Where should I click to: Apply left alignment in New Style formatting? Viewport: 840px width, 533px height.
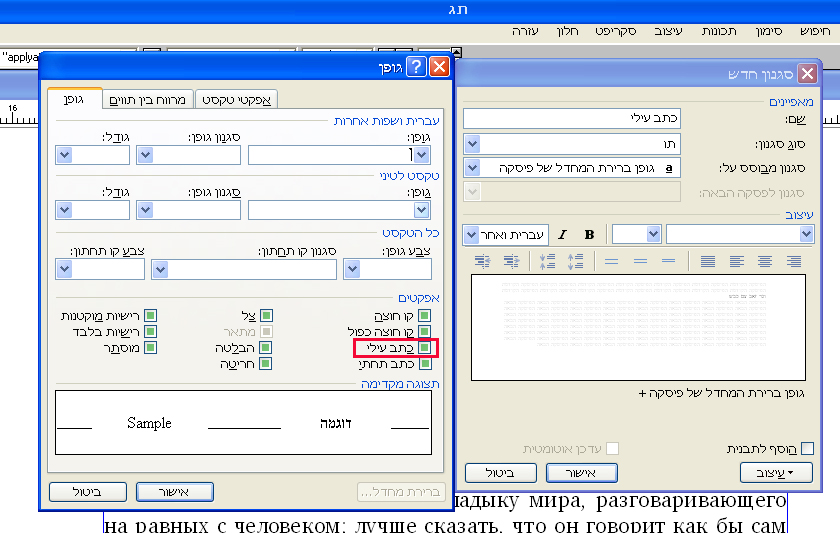click(737, 261)
